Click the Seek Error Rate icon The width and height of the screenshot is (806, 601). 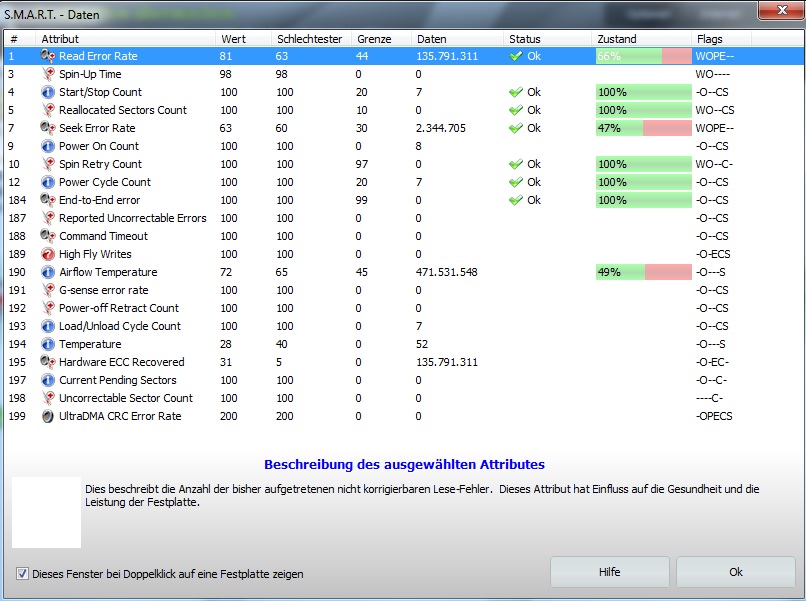[48, 128]
